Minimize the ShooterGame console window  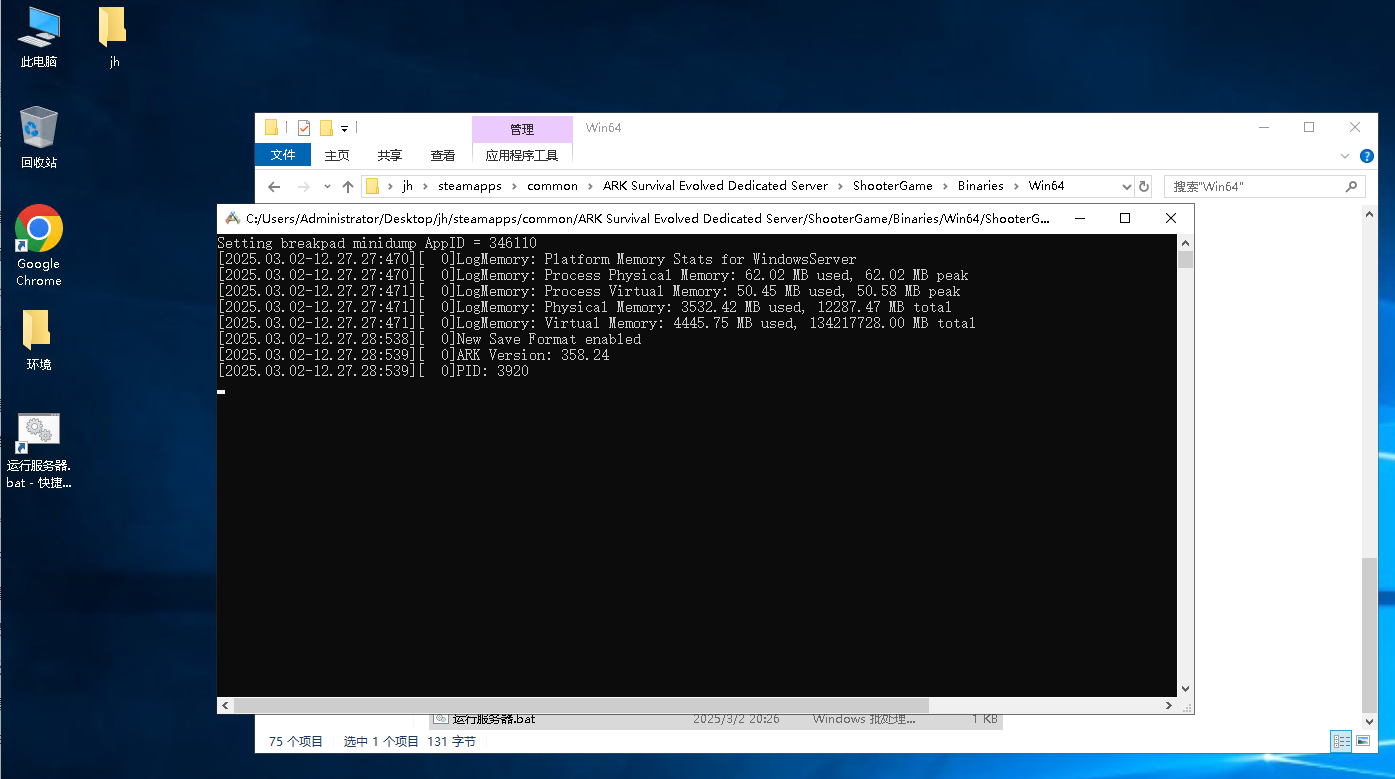tap(1079, 218)
